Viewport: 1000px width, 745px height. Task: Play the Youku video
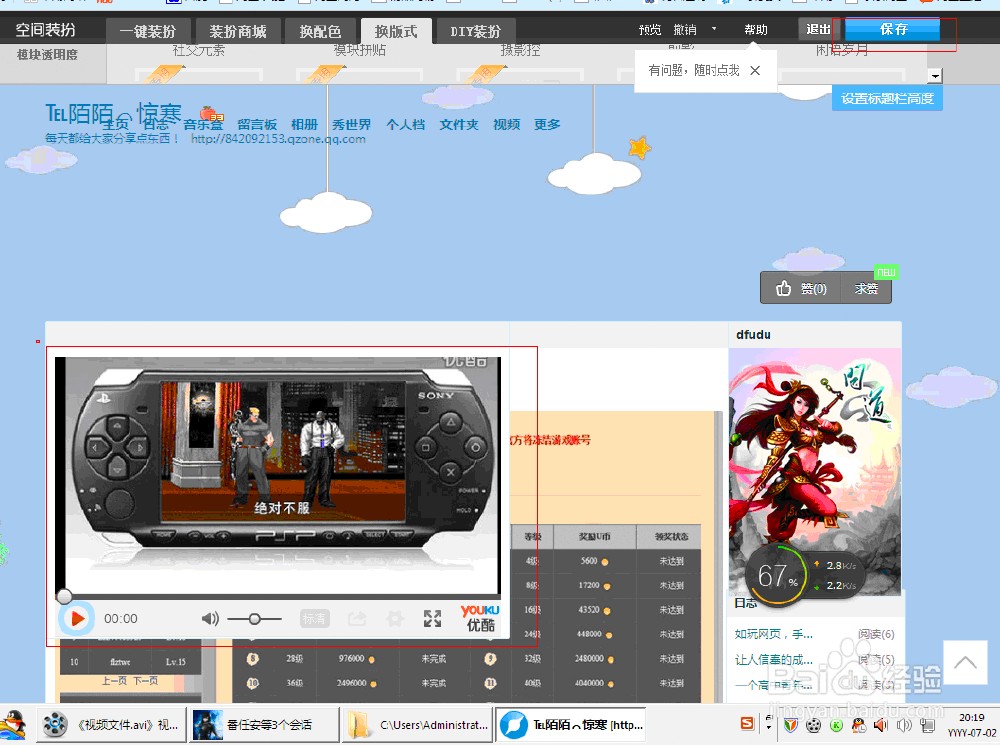pos(77,618)
